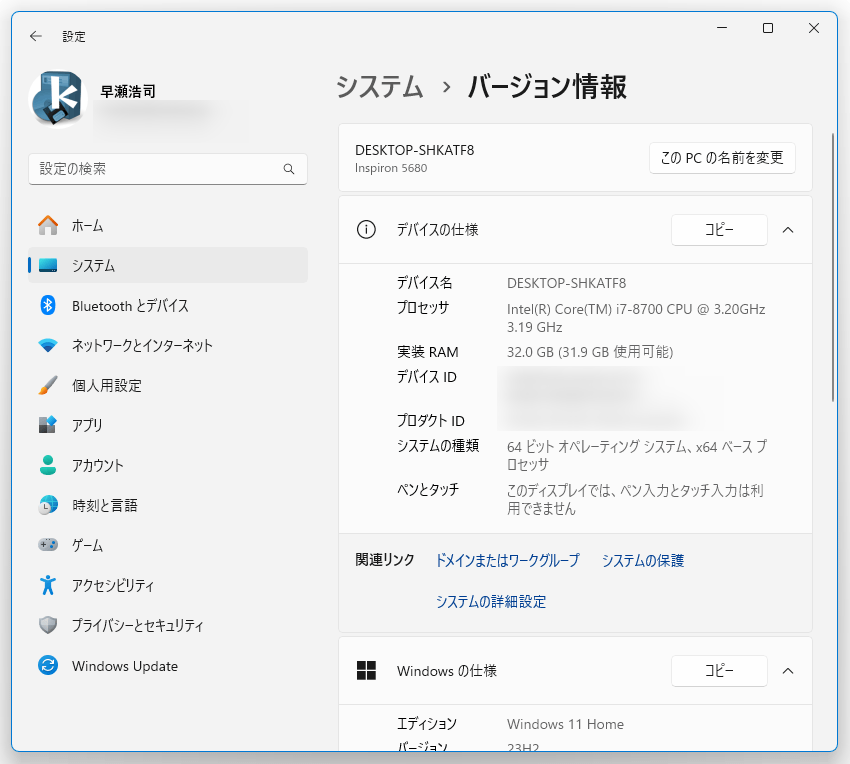Select システム display icon in sidebar

click(48, 266)
